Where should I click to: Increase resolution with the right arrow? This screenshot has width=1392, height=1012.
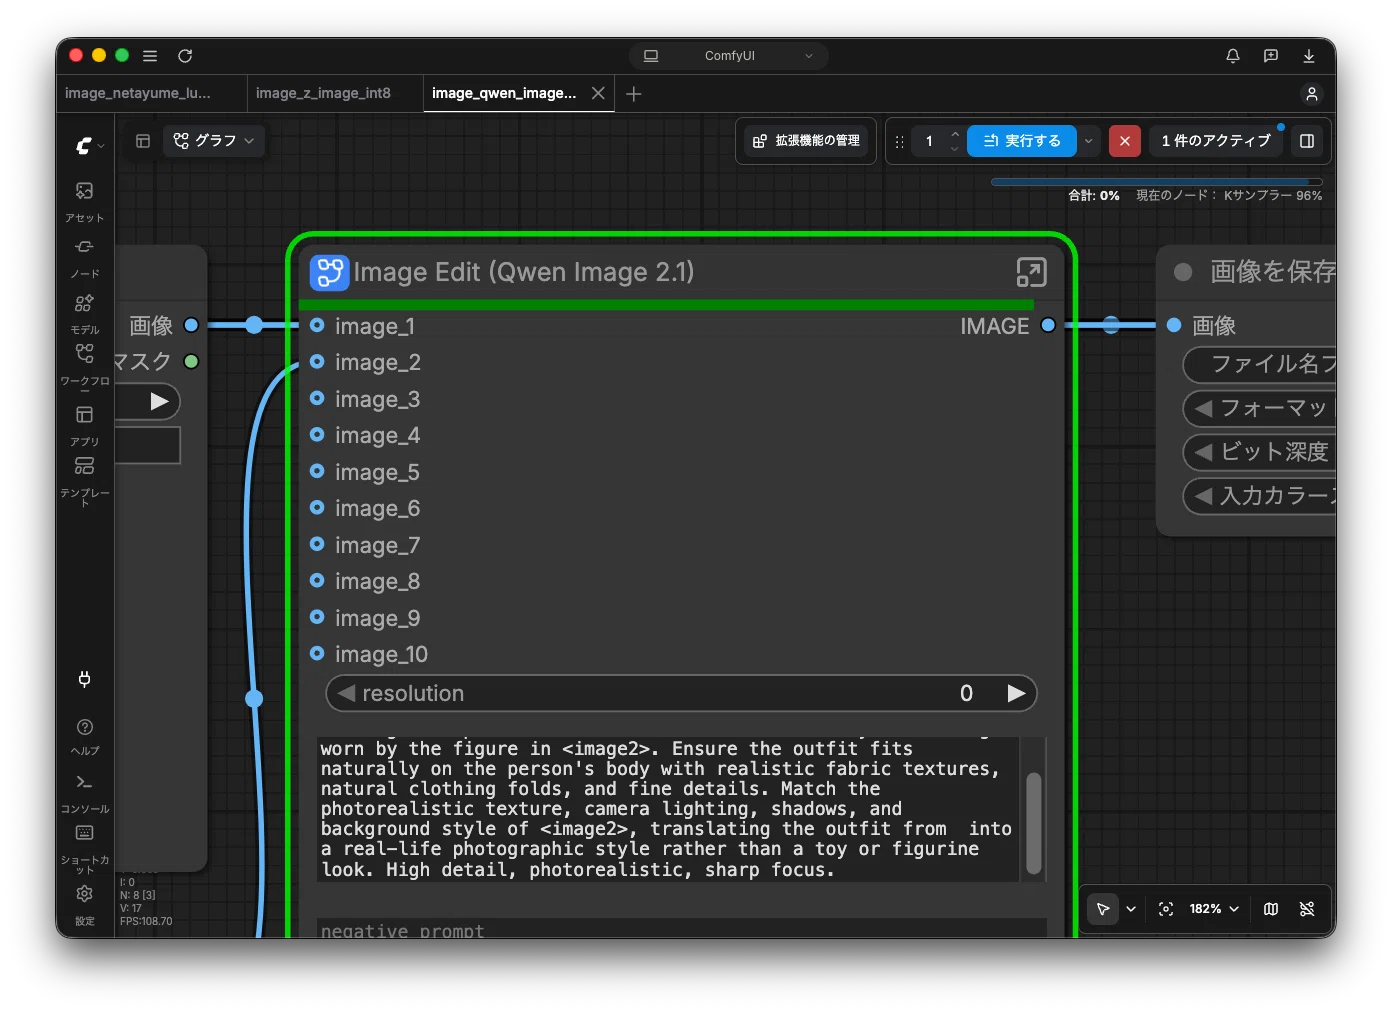(x=1016, y=694)
